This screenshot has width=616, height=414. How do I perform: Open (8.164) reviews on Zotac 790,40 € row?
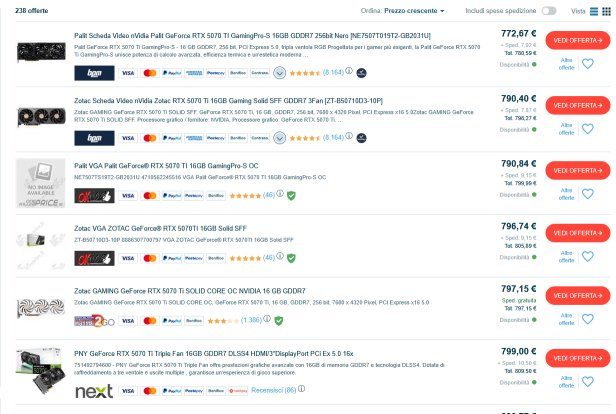(333, 138)
